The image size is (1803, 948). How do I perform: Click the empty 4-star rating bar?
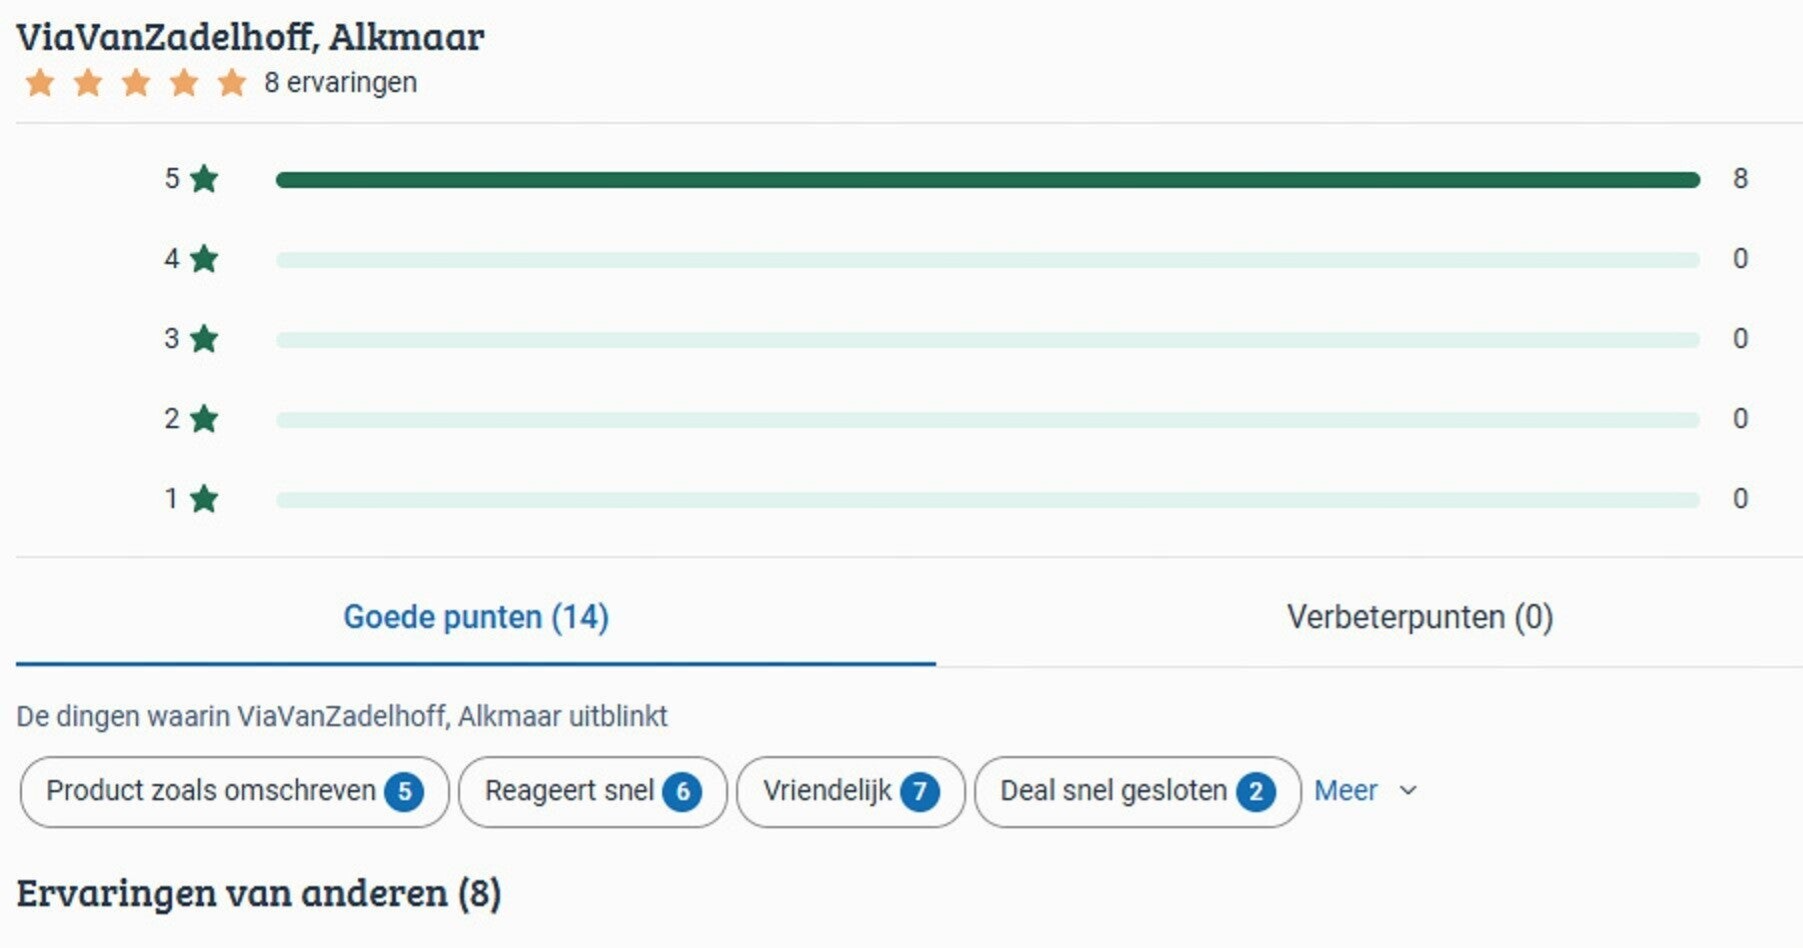[x=987, y=260]
